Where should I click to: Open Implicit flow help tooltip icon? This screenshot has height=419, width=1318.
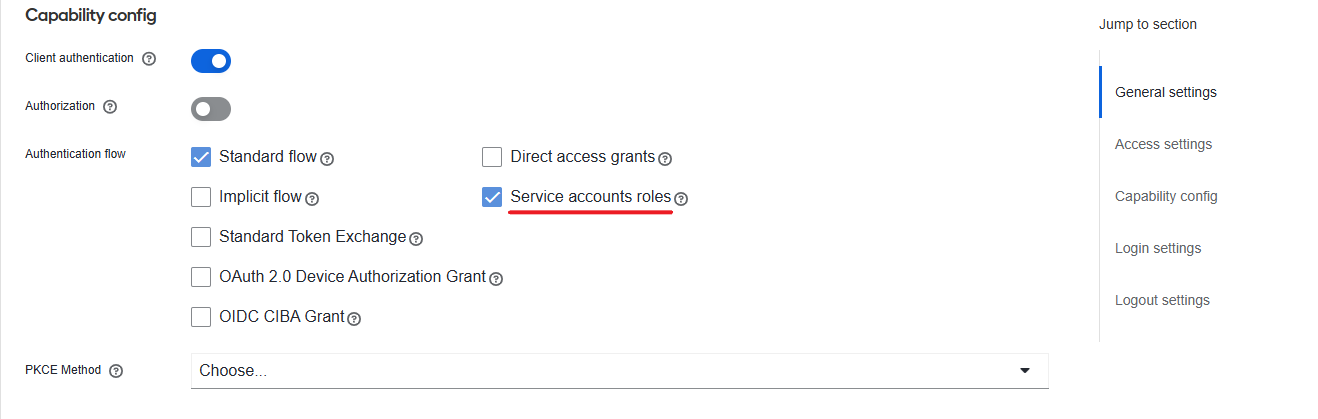pos(312,198)
